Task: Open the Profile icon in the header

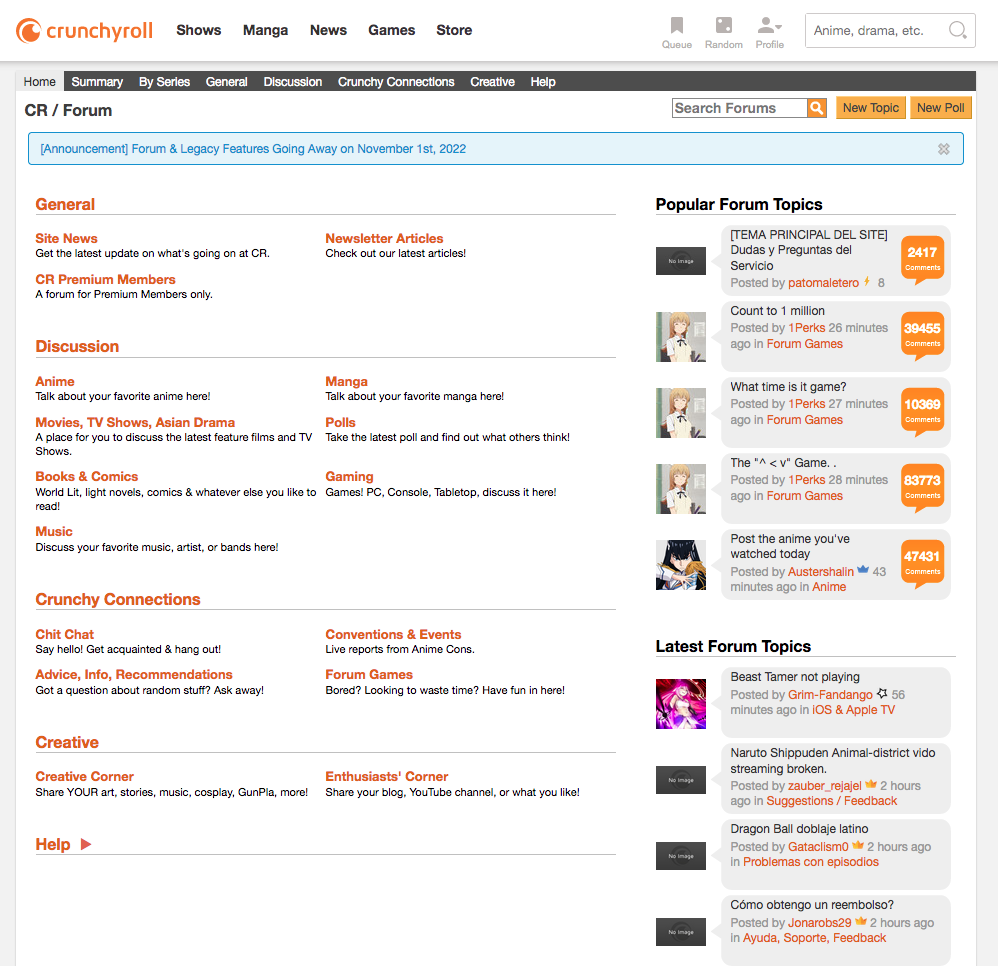Action: [x=769, y=24]
